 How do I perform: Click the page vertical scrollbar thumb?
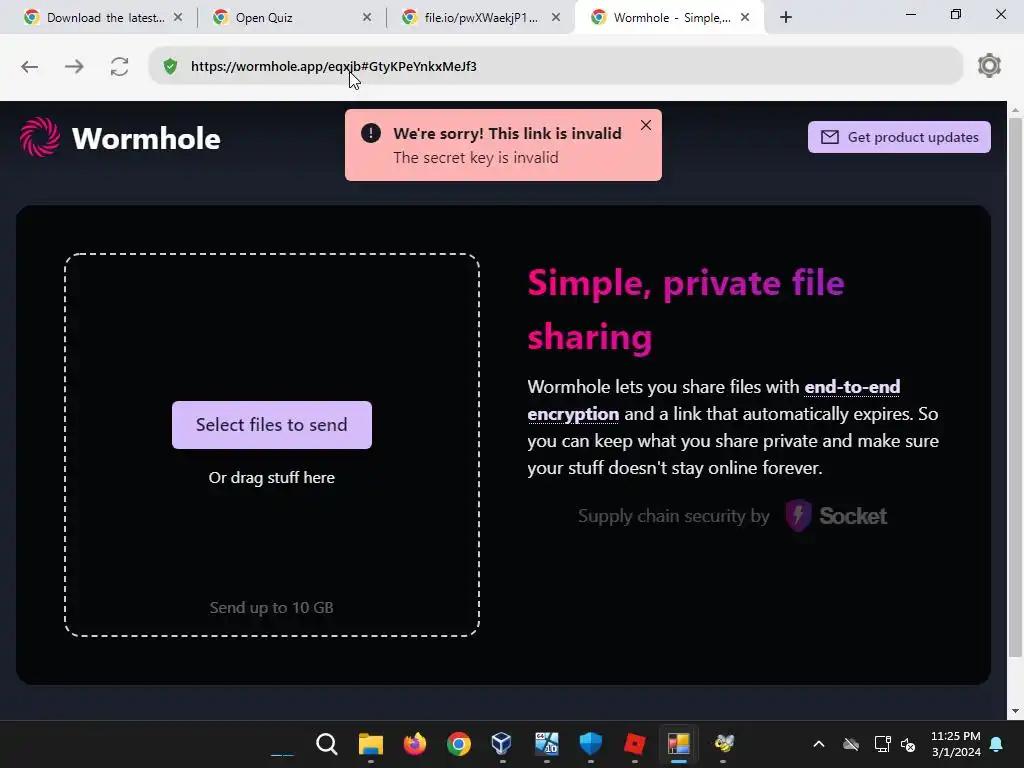(1016, 385)
